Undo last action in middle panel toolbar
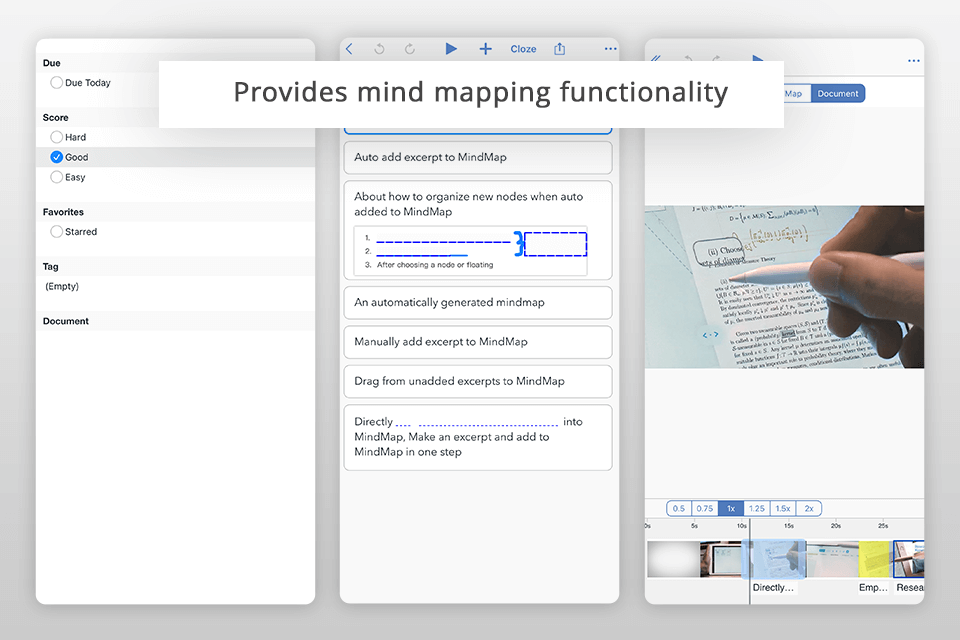960x640 pixels. click(380, 49)
